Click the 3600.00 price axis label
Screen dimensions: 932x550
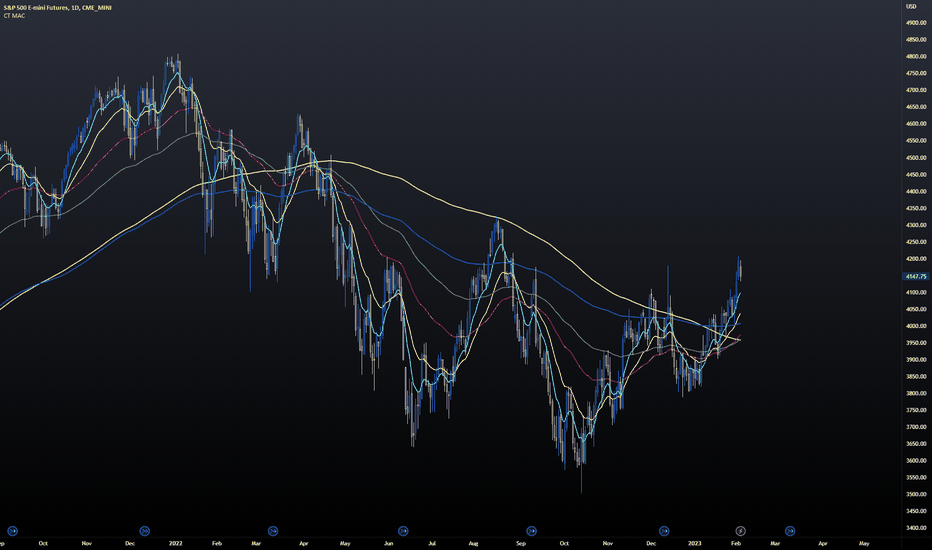tap(916, 460)
